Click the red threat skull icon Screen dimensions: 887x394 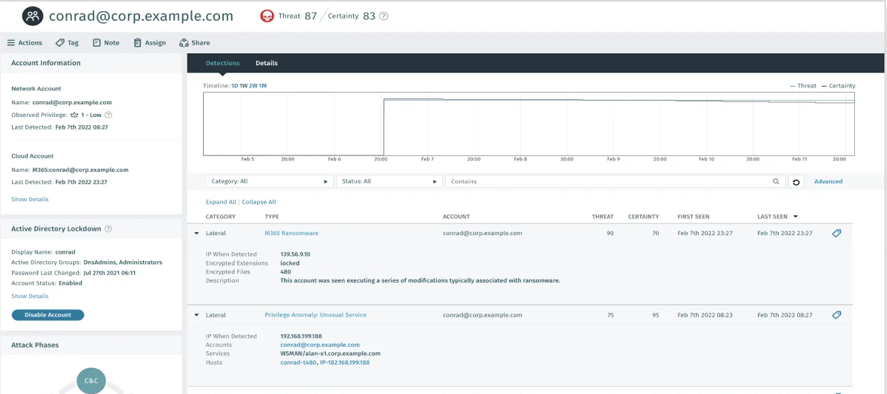tap(266, 16)
